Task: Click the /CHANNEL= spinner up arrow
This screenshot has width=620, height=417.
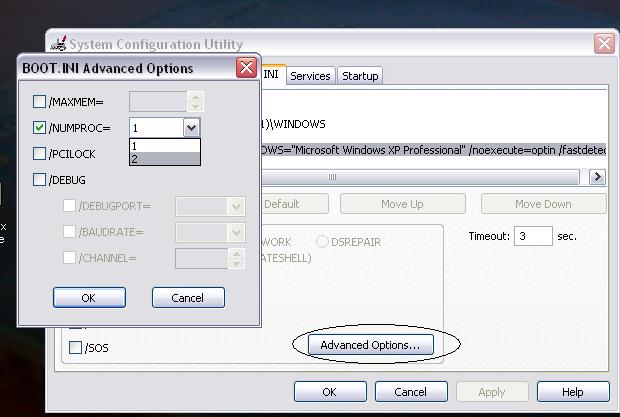Action: [236, 254]
